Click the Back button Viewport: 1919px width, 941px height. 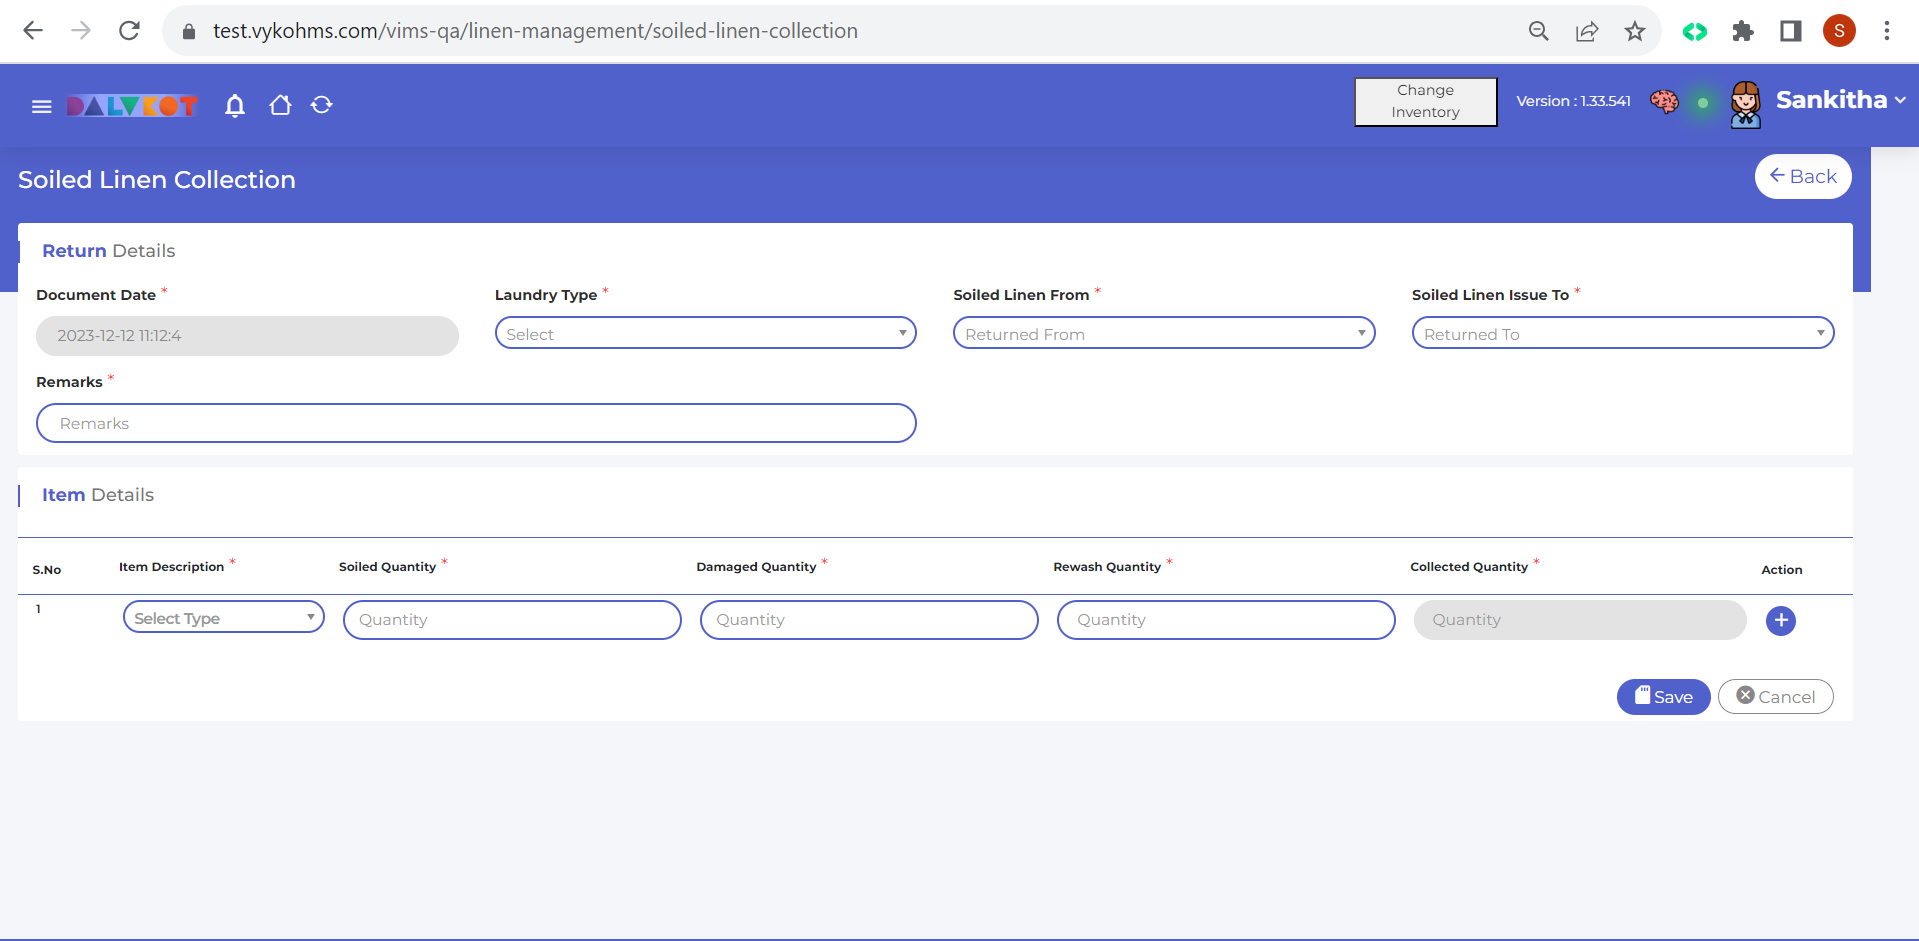pyautogui.click(x=1802, y=177)
